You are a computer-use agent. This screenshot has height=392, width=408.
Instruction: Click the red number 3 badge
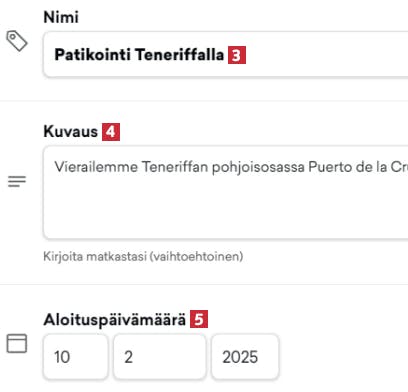237,55
